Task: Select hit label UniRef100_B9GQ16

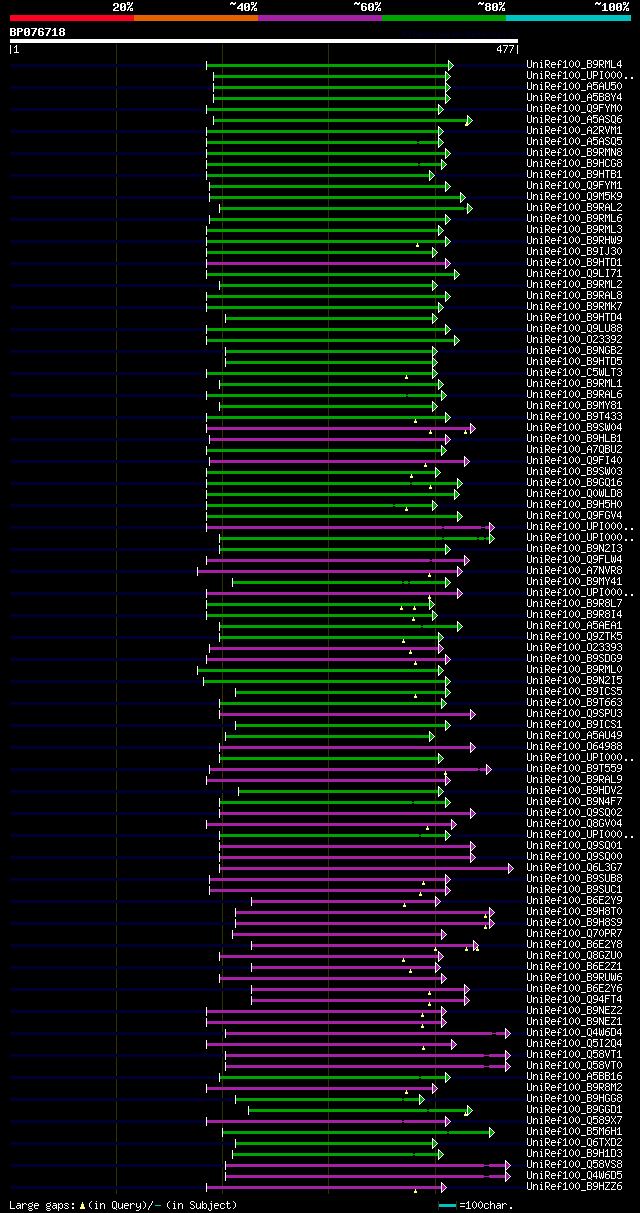Action: coord(574,483)
